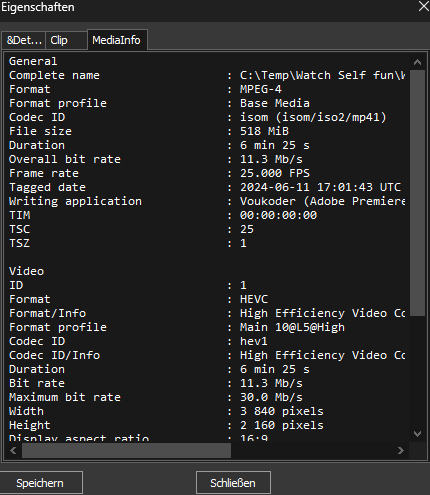This screenshot has height=495, width=430.
Task: Click the 'MPEG-4' format value
Action: [261, 89]
